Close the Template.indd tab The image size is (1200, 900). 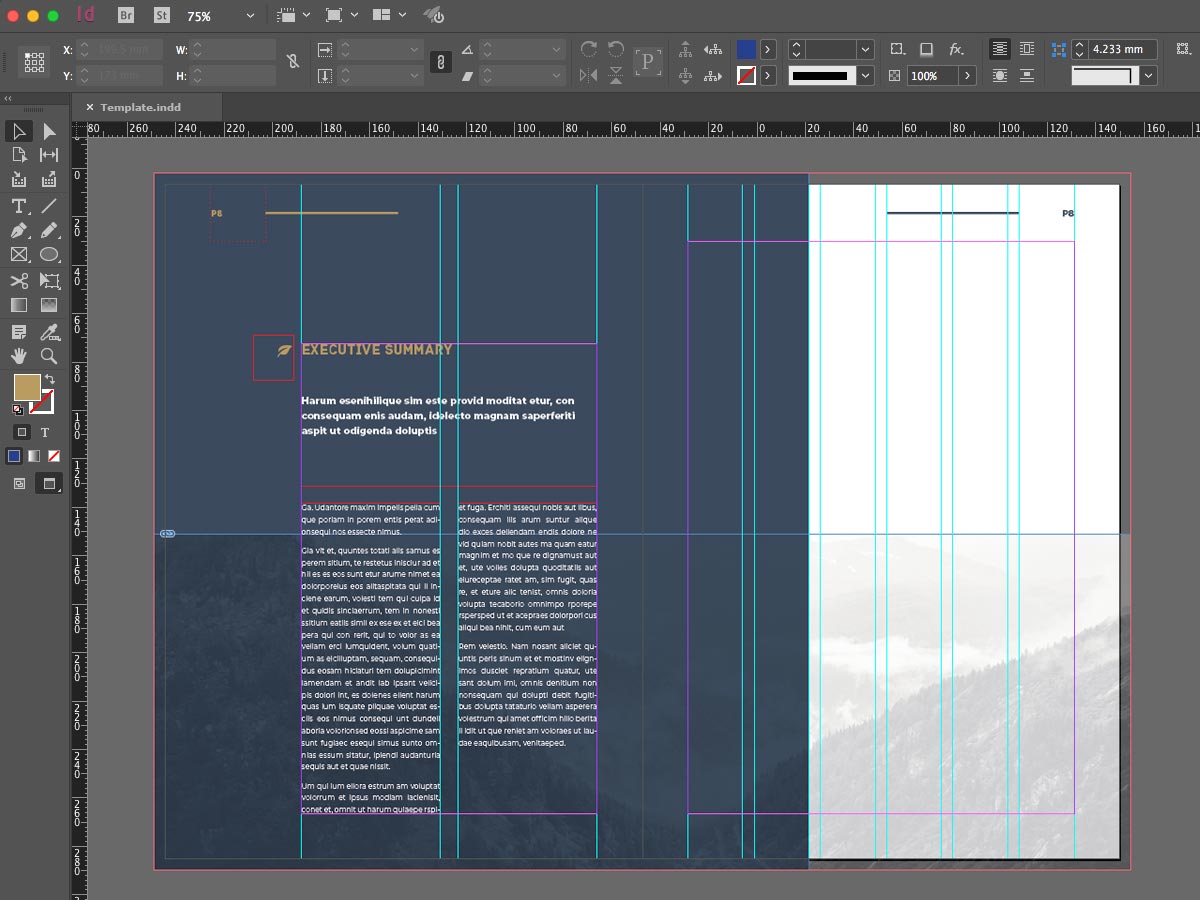(89, 107)
